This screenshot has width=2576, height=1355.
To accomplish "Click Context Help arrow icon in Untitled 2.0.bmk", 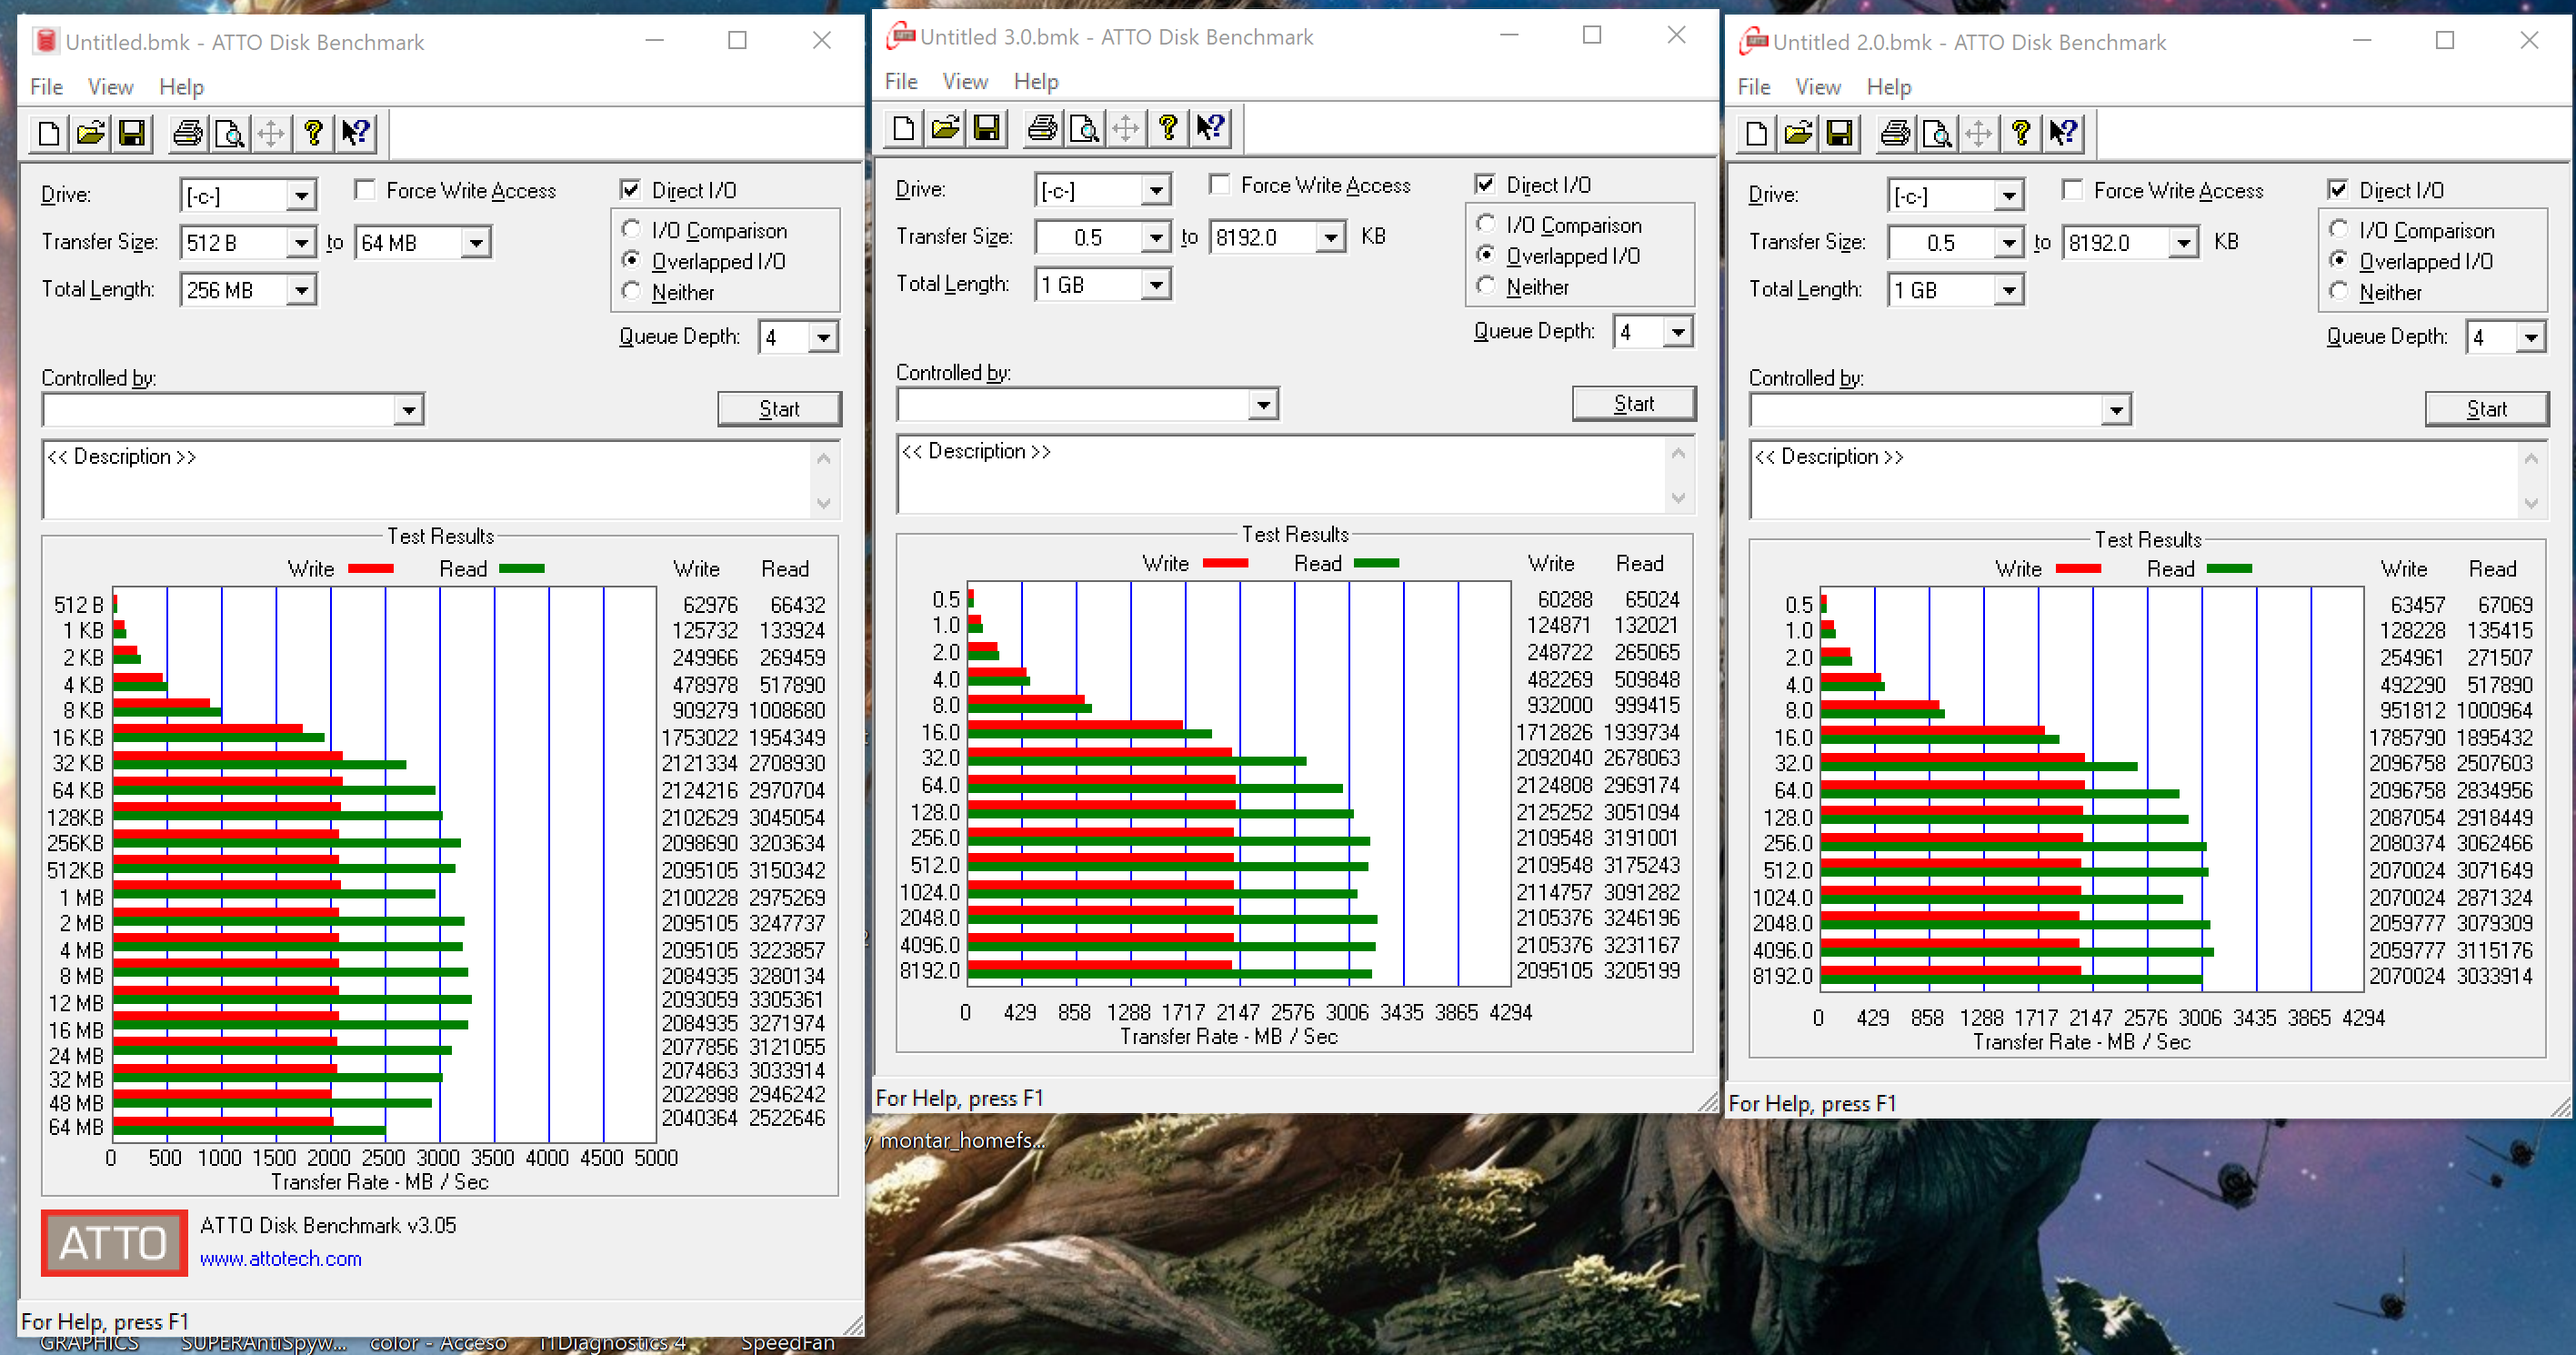I will tap(2064, 133).
